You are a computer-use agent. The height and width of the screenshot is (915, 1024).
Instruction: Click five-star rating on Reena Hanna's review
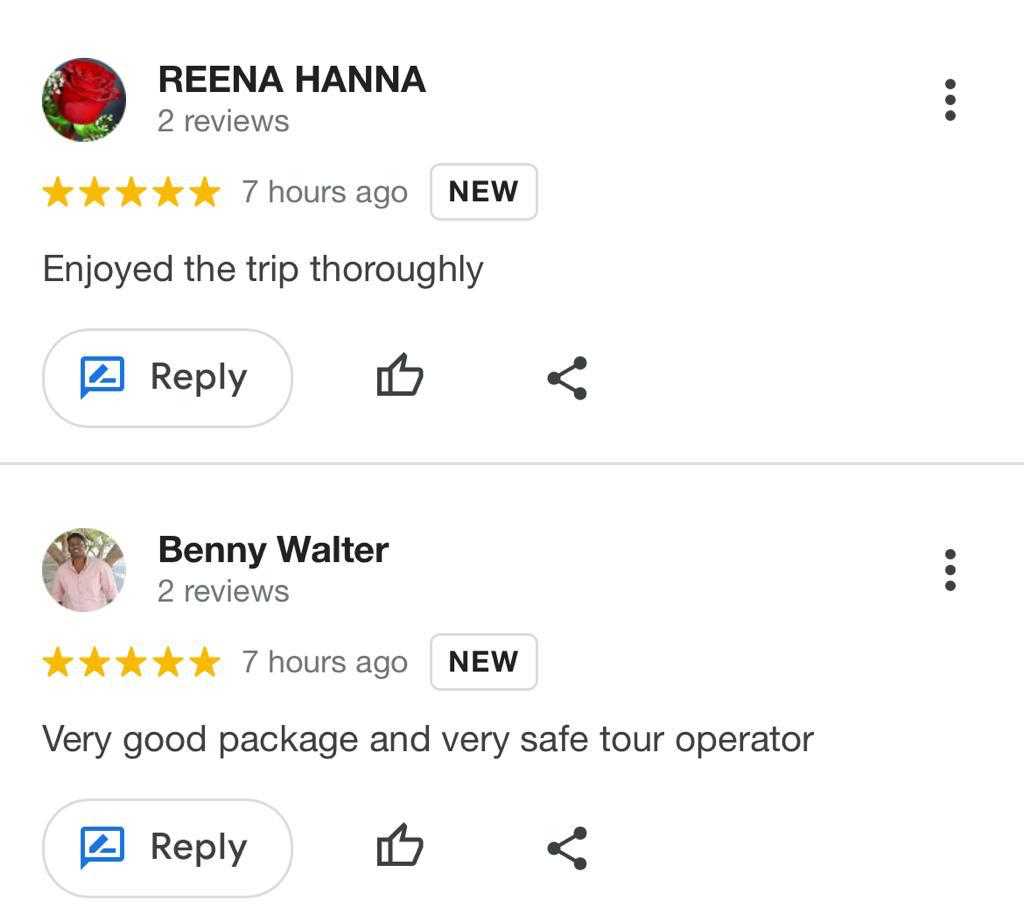[131, 192]
